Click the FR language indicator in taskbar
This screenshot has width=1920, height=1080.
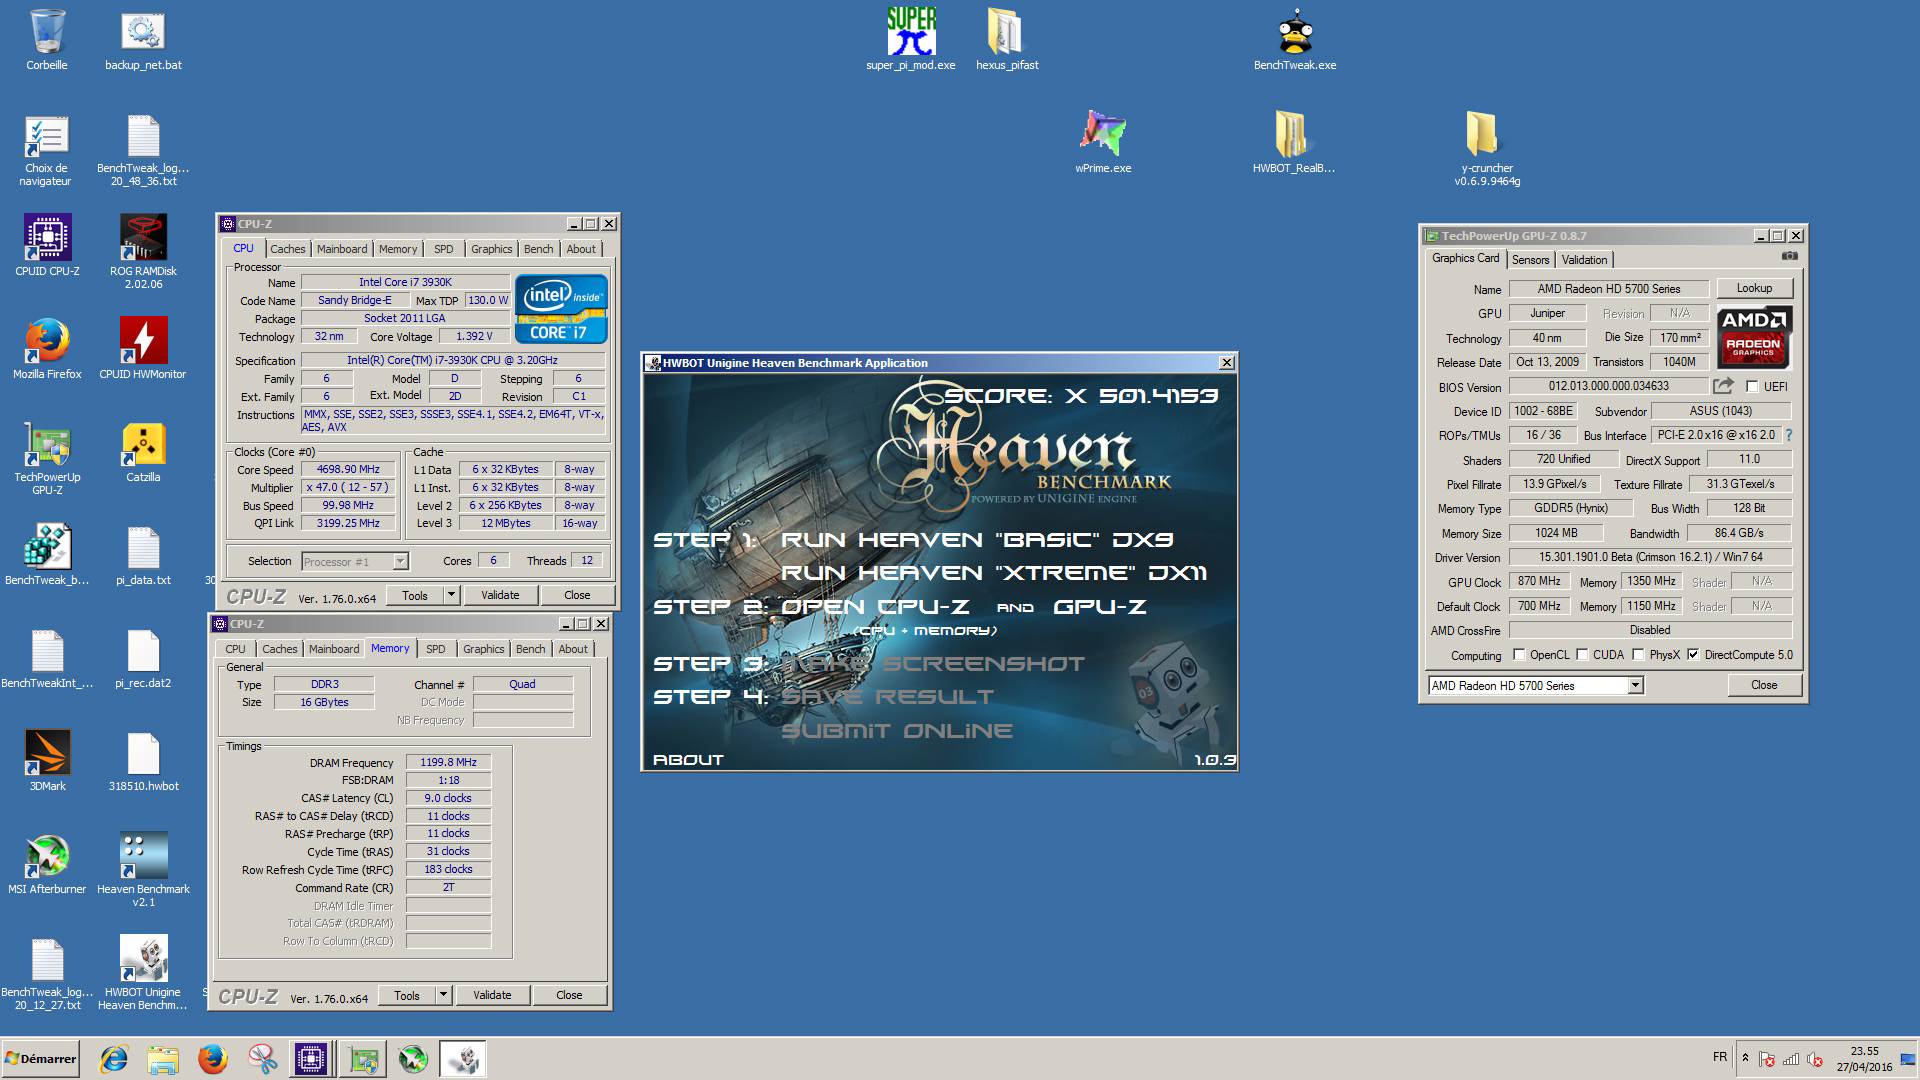(1720, 1057)
